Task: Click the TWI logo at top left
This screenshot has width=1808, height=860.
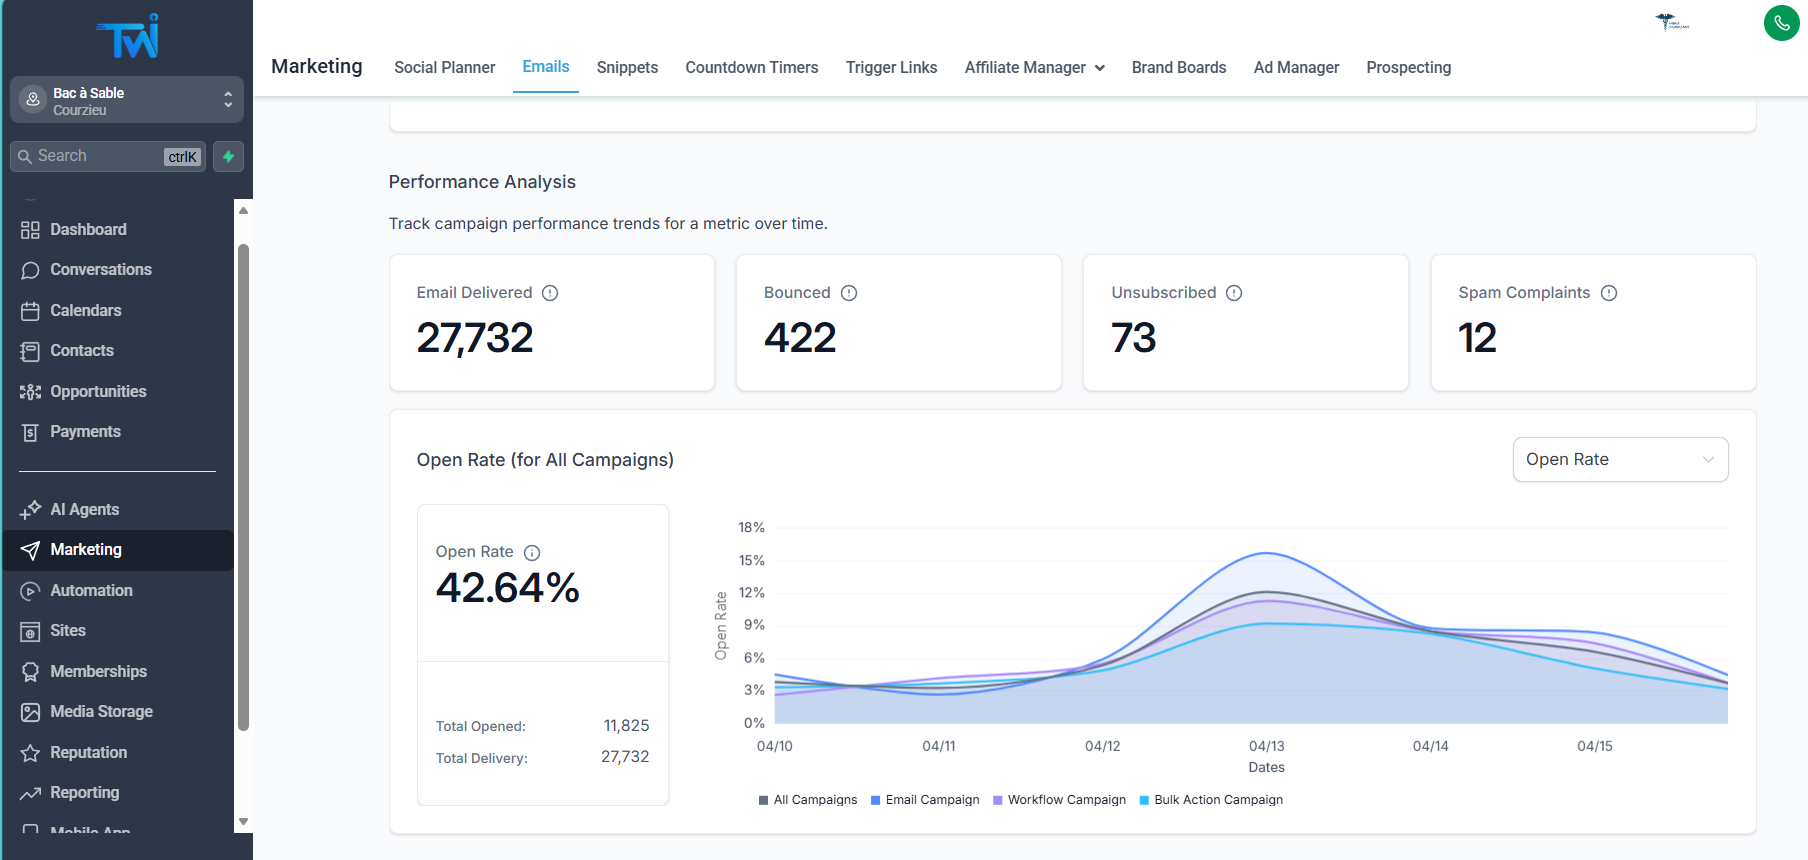Action: click(127, 37)
